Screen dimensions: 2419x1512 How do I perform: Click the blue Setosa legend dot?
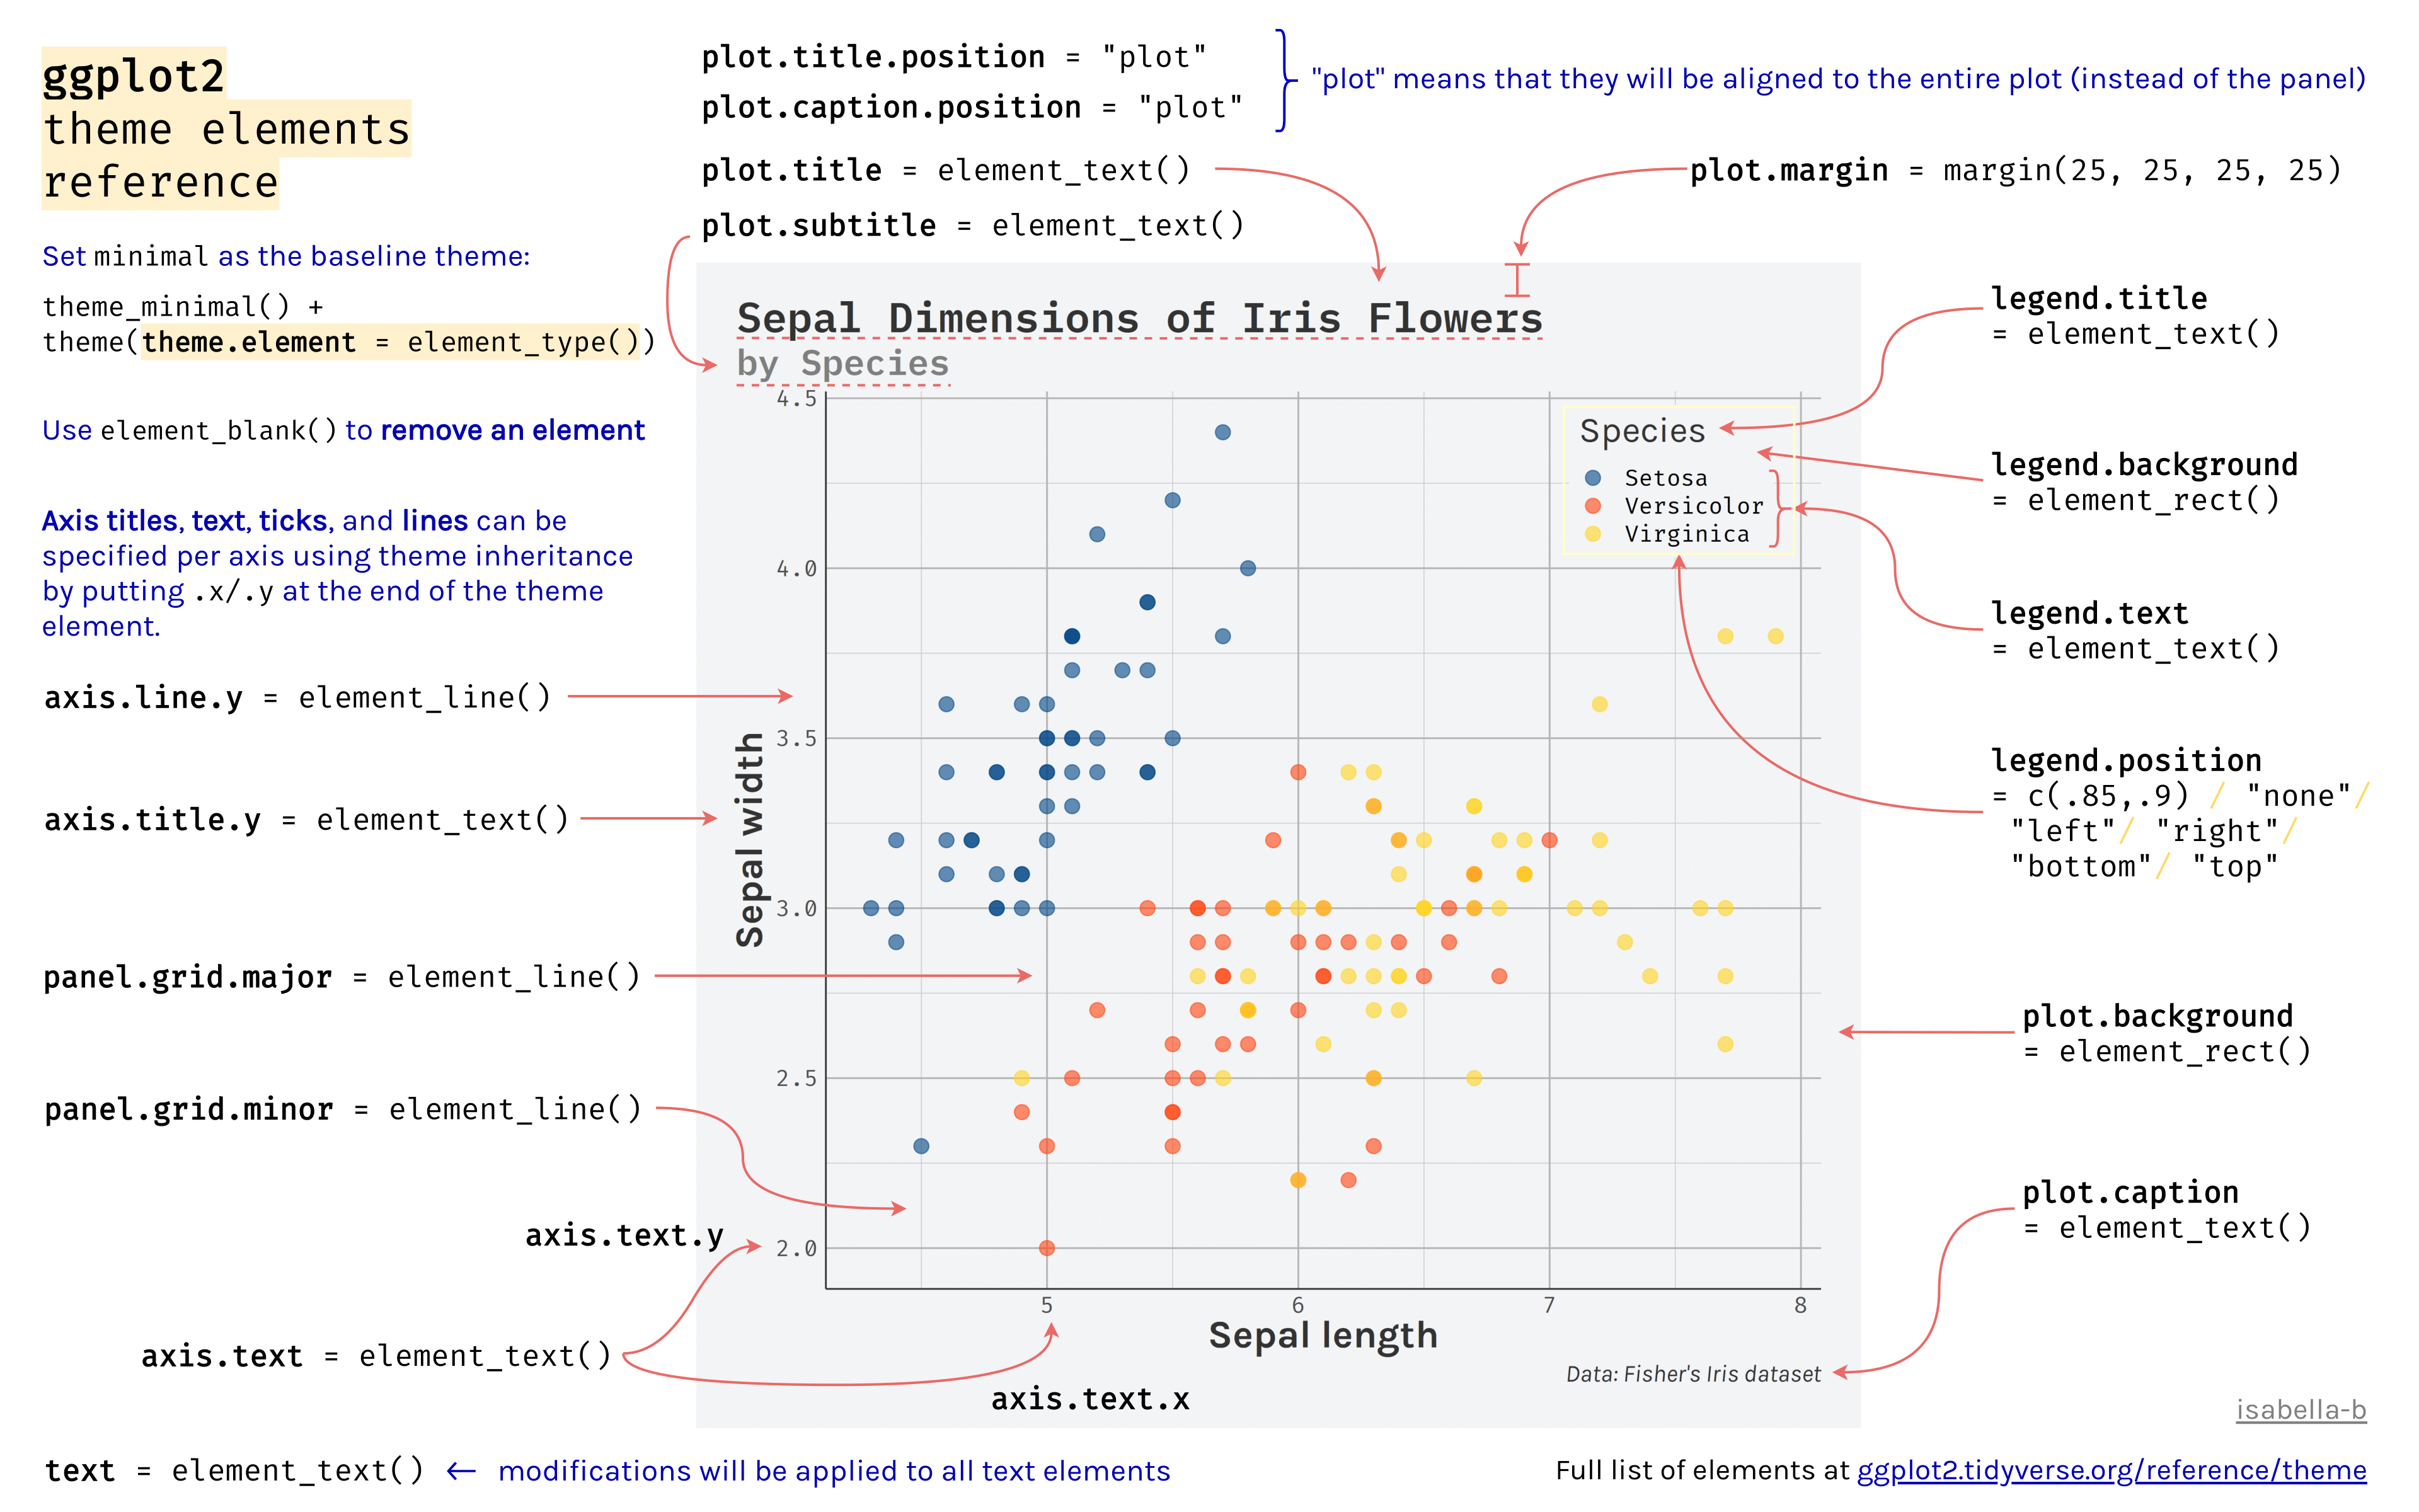click(x=1593, y=478)
